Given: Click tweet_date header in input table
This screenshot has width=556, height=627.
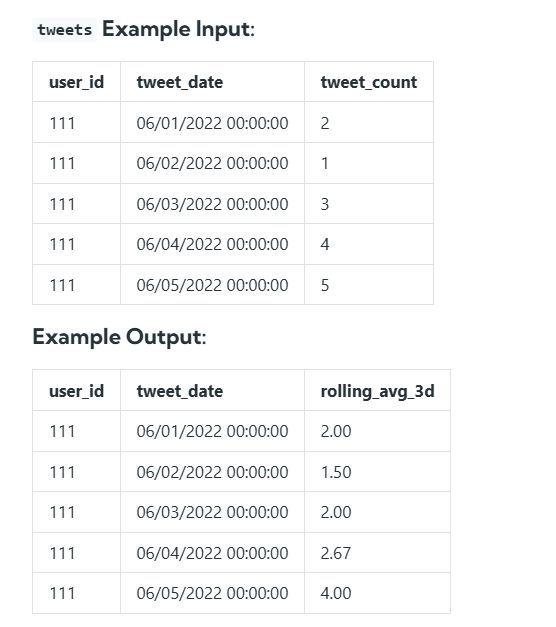Looking at the screenshot, I should (x=180, y=82).
